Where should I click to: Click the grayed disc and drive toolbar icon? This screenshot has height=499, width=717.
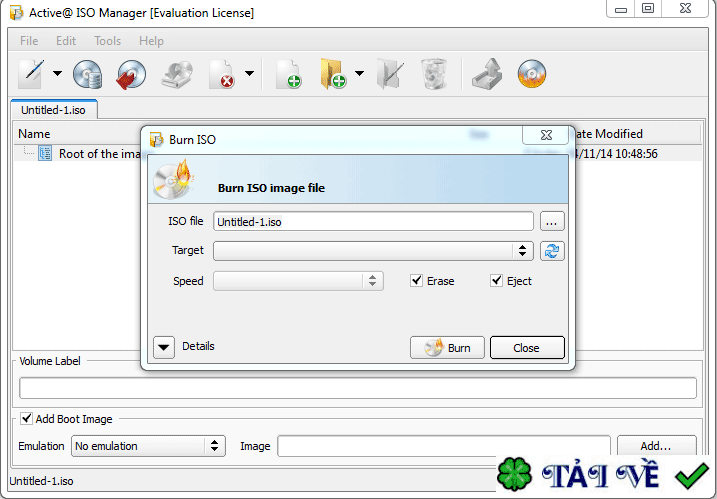[x=177, y=74]
